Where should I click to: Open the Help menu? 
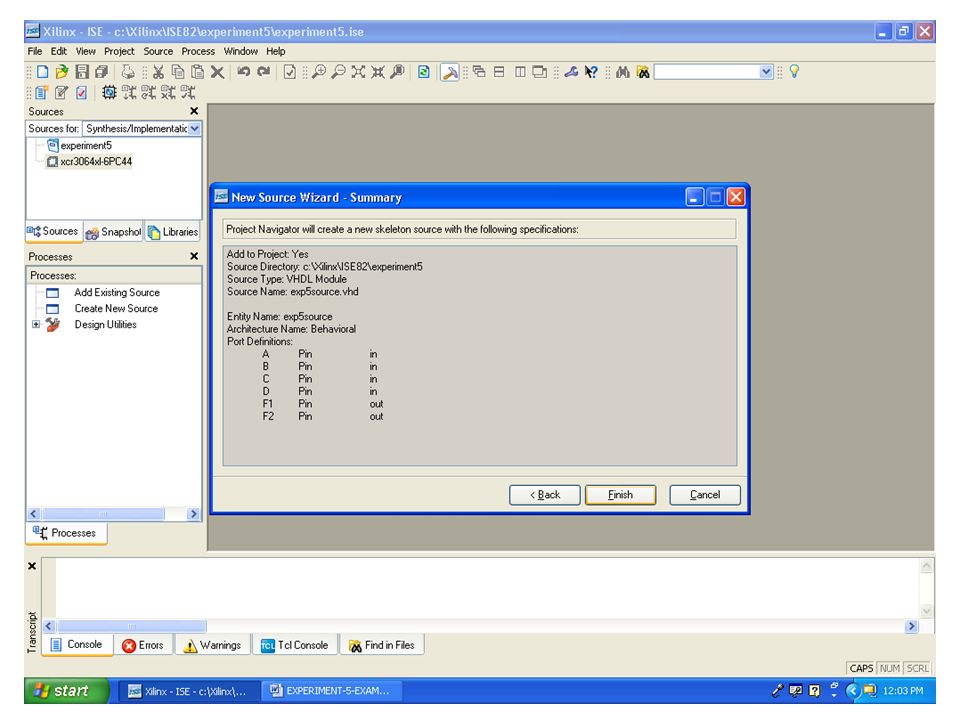276,51
